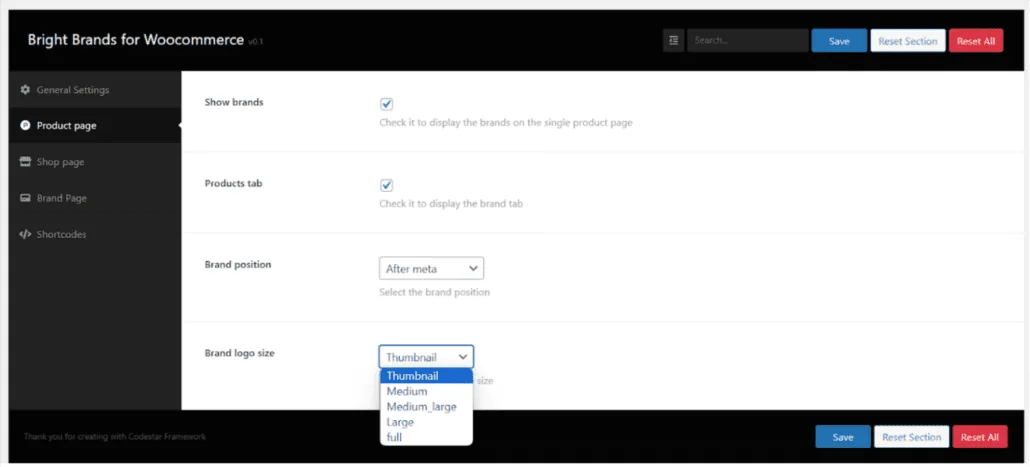Choose Thumbnail from the logo size list
The image size is (1030, 467).
pos(426,376)
